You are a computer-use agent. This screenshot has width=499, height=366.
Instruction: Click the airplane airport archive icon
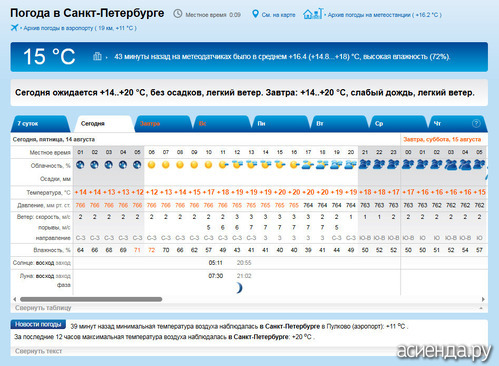click(14, 28)
